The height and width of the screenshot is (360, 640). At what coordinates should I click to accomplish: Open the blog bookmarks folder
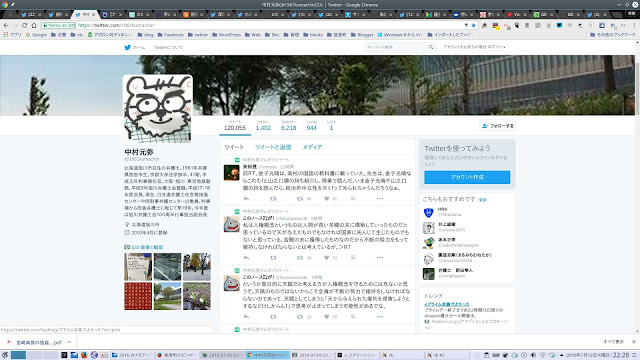(x=145, y=35)
